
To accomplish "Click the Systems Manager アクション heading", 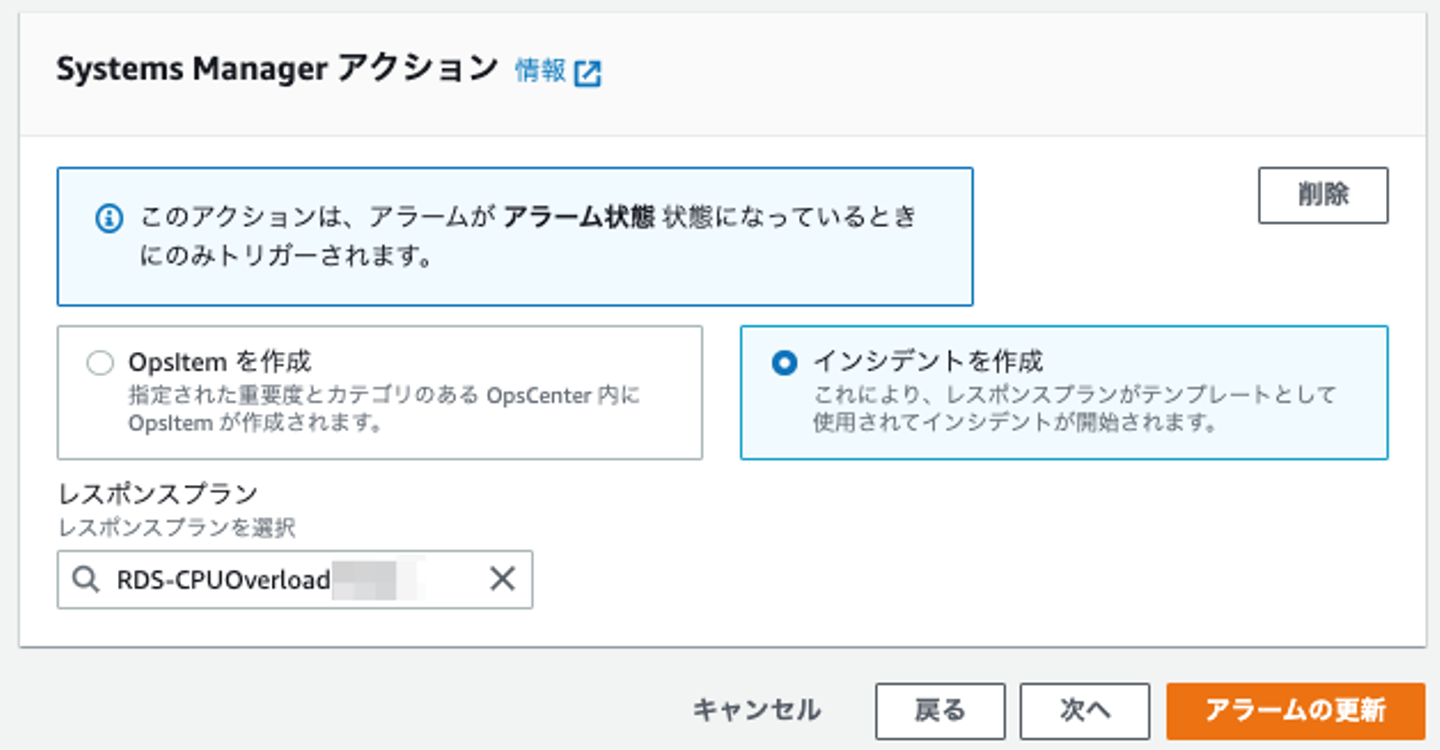I will tap(277, 69).
